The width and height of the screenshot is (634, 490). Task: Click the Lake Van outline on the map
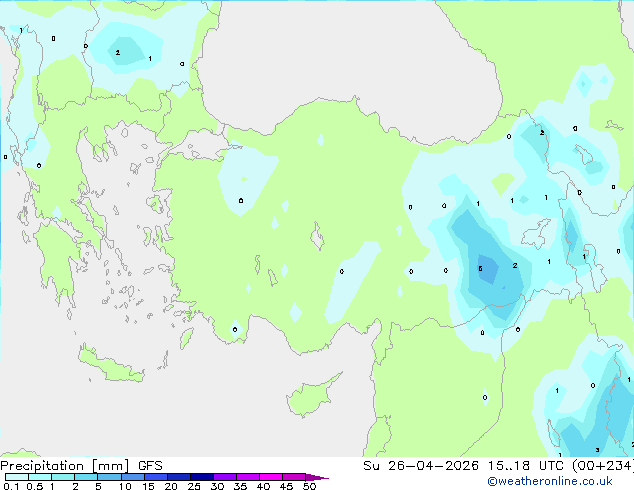pos(536,234)
